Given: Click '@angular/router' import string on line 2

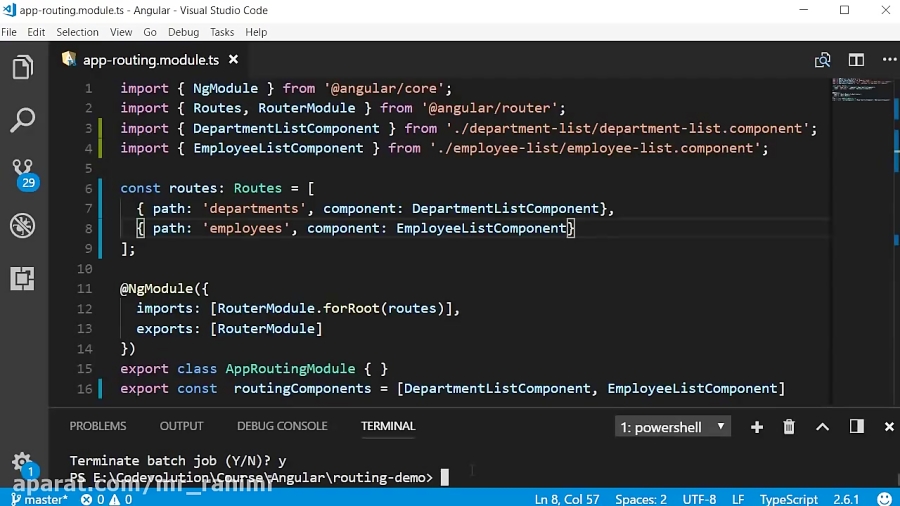Looking at the screenshot, I should click(490, 108).
